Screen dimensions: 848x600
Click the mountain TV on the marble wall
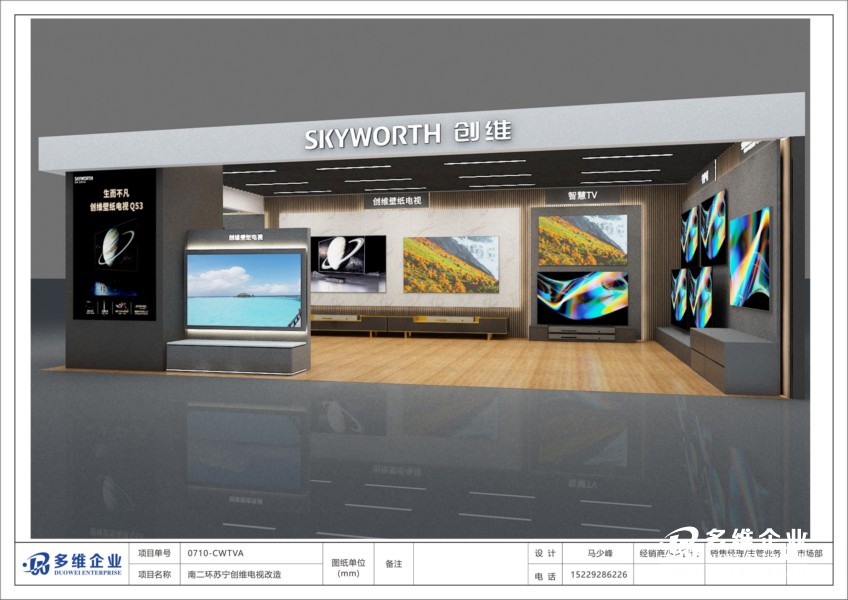(x=451, y=265)
